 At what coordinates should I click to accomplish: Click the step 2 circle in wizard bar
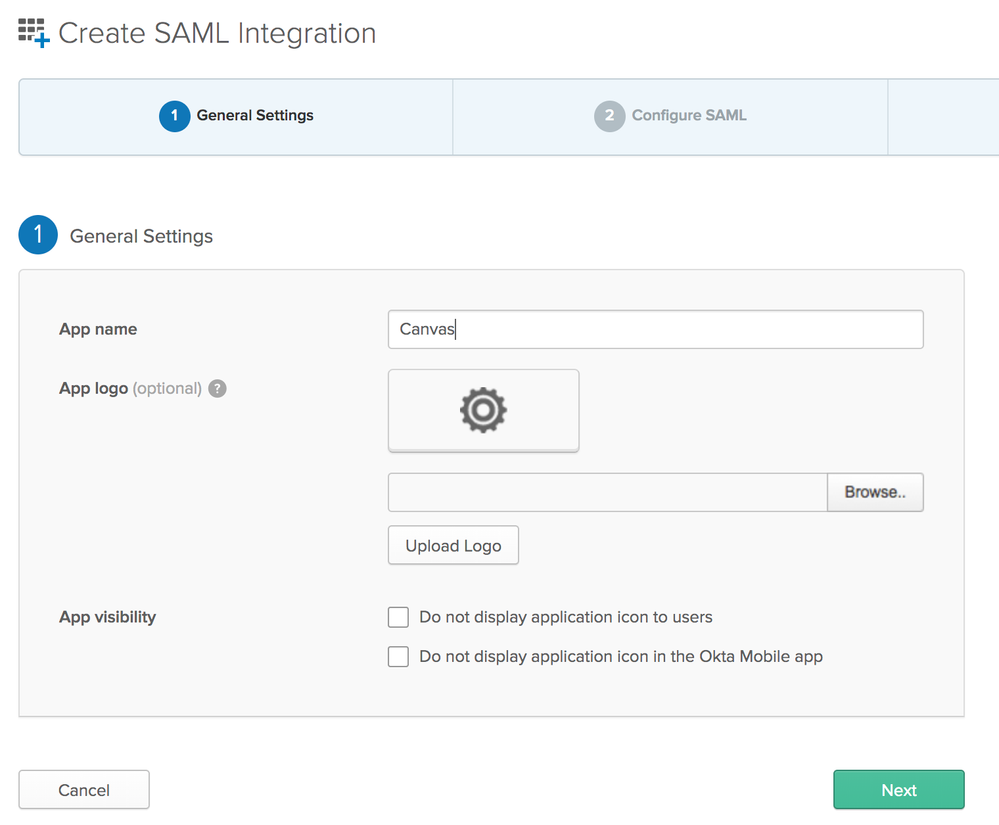coord(610,116)
